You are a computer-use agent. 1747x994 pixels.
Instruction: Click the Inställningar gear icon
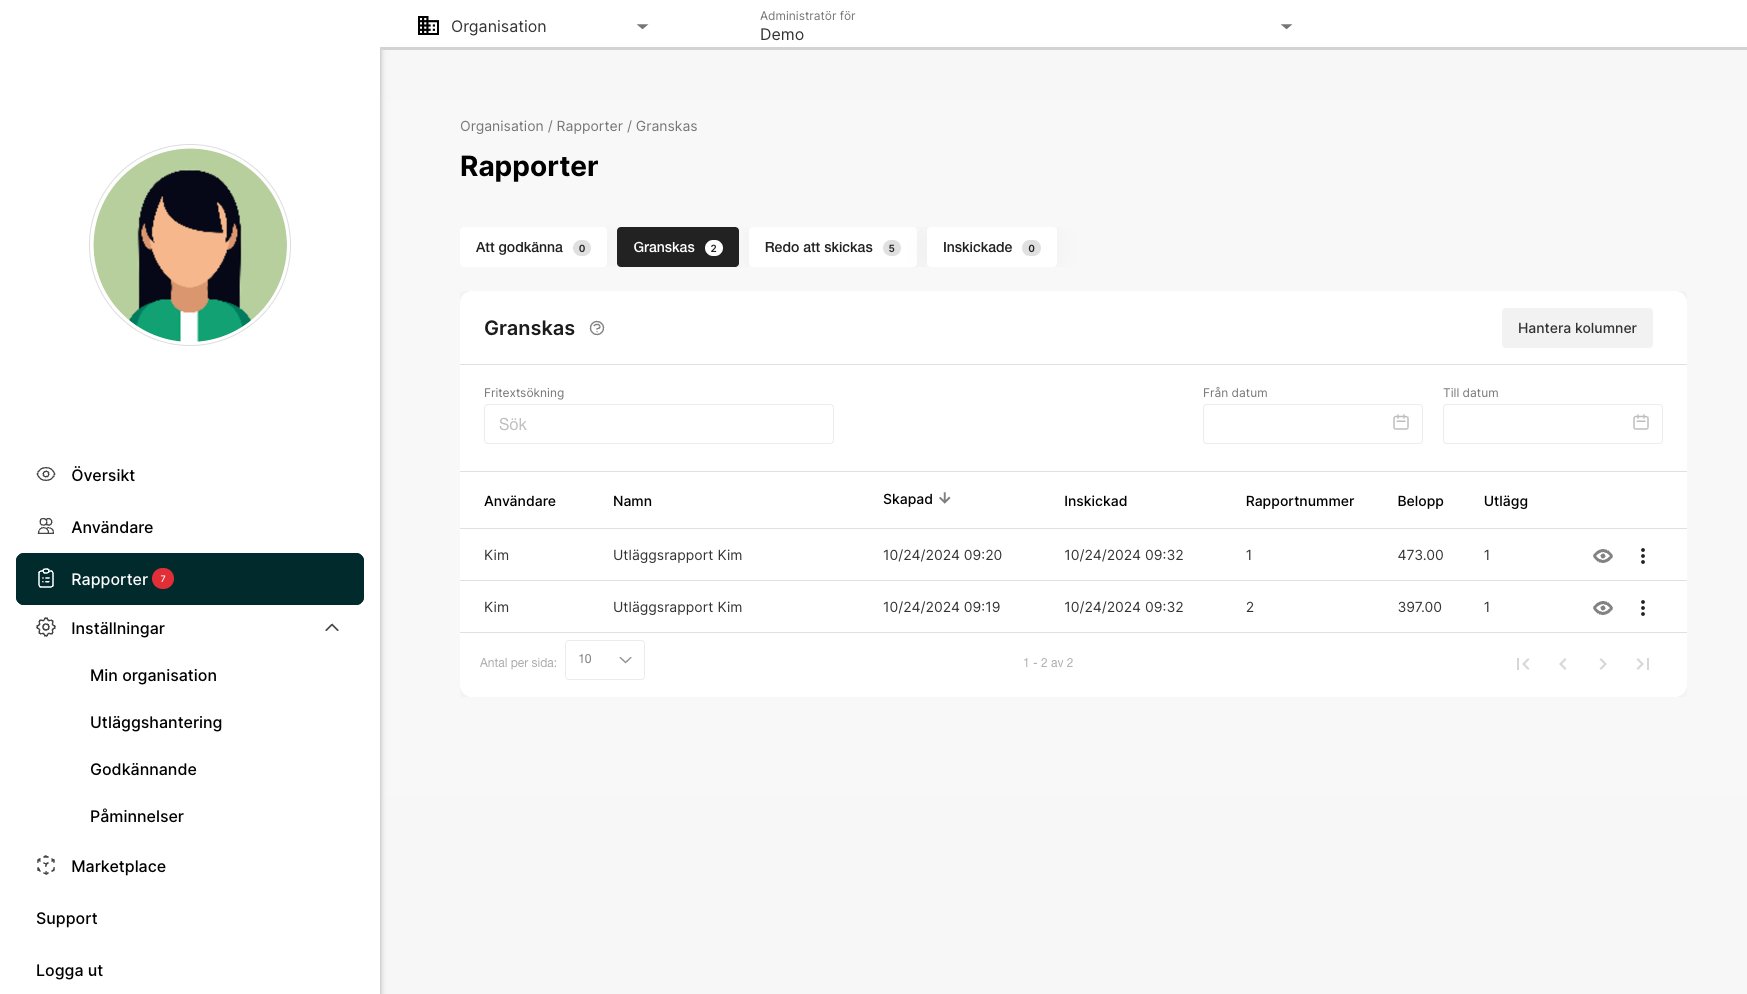(x=46, y=627)
